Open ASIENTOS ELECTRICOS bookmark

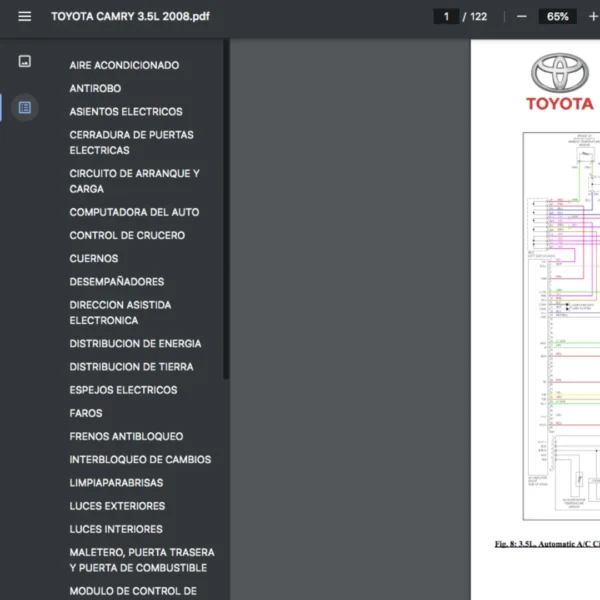pyautogui.click(x=126, y=112)
